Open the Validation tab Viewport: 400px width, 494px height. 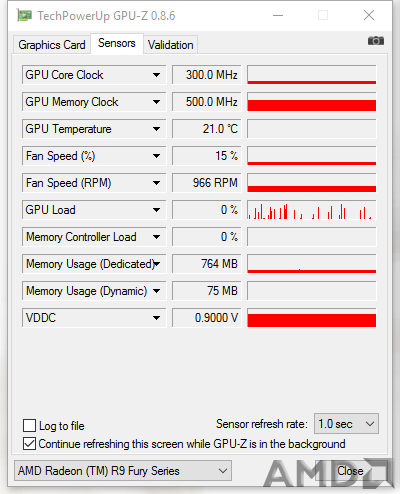click(x=171, y=45)
